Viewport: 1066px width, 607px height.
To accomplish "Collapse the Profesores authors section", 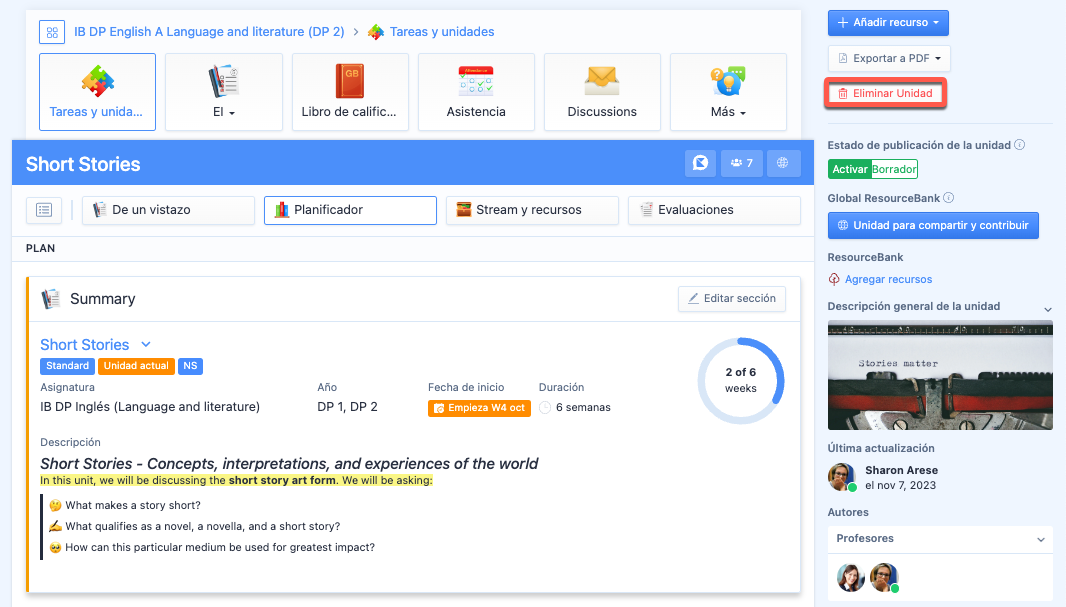I will pos(1041,539).
